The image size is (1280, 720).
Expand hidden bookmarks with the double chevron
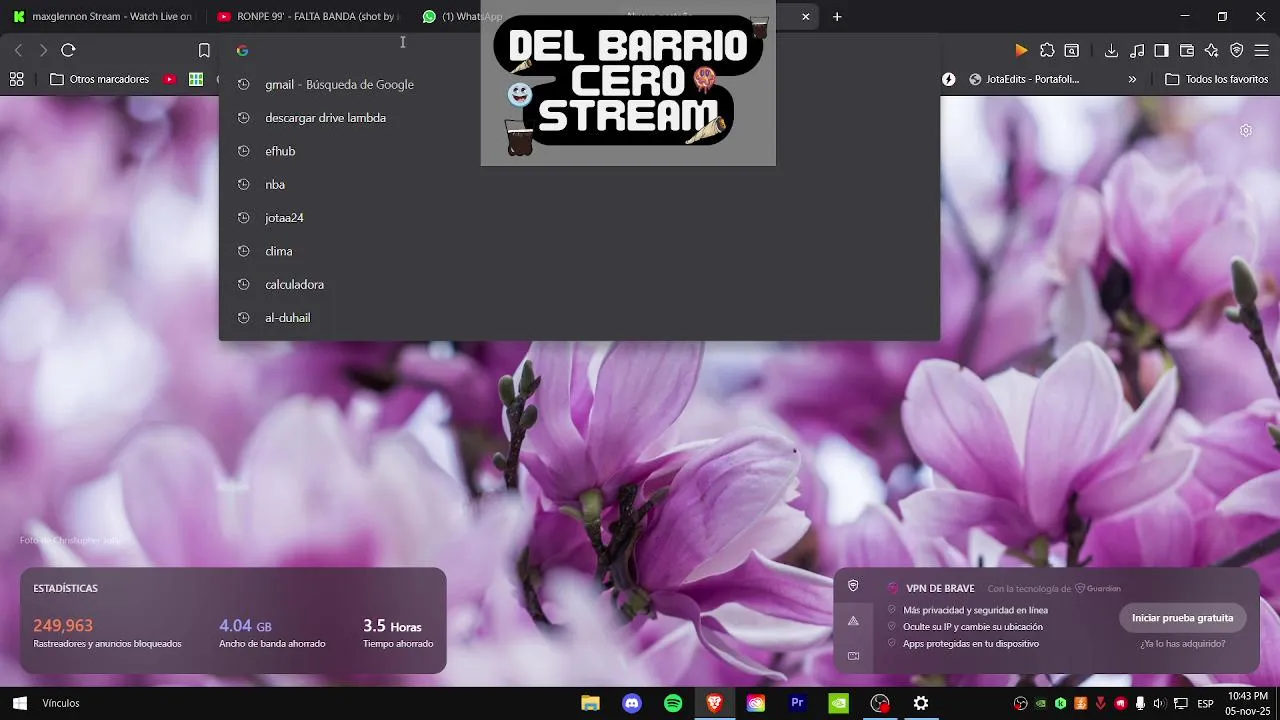pos(1132,79)
